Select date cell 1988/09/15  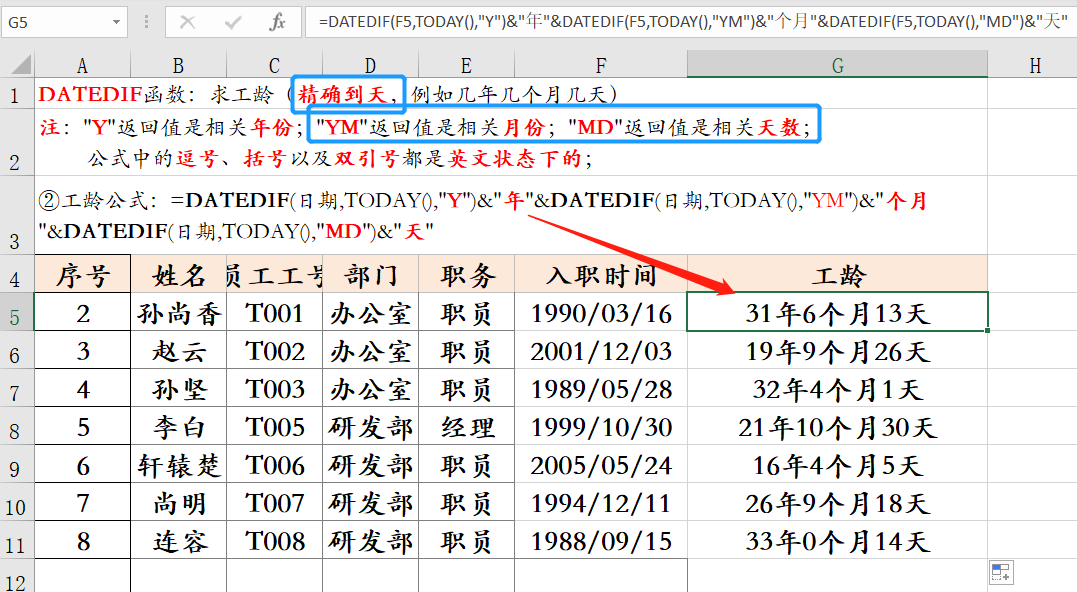[601, 540]
